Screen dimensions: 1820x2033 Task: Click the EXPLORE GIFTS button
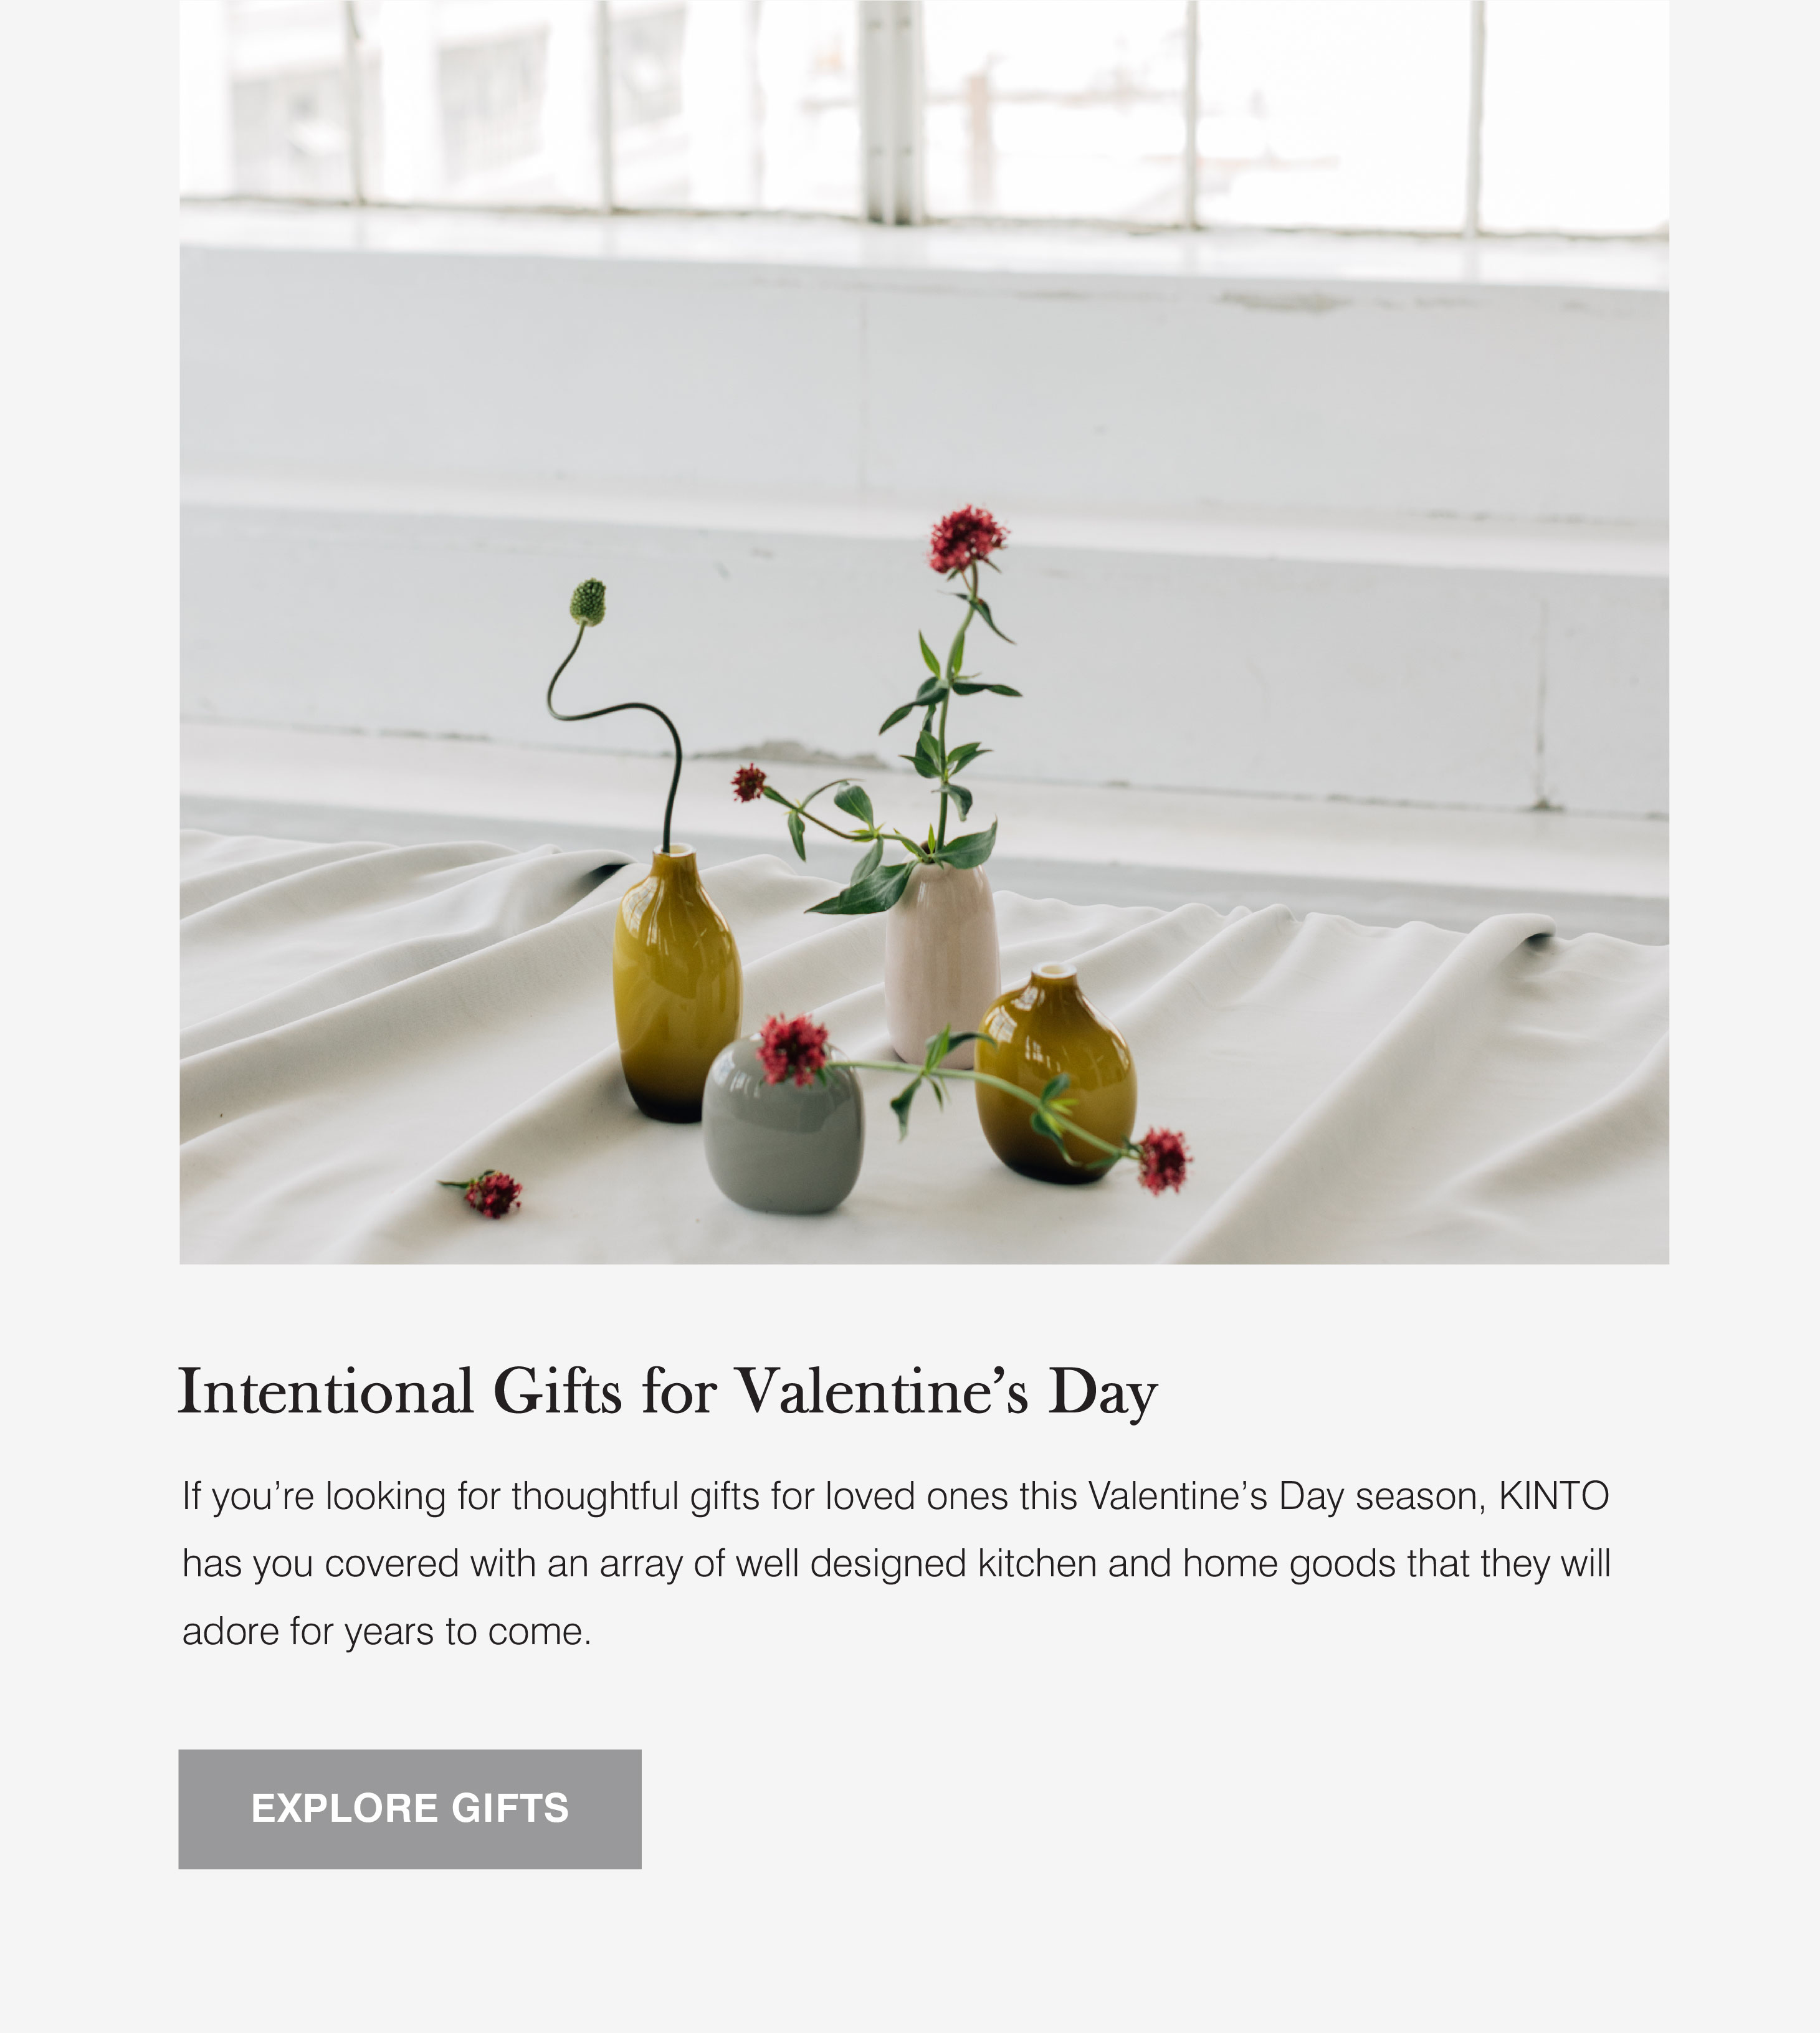(x=410, y=1809)
